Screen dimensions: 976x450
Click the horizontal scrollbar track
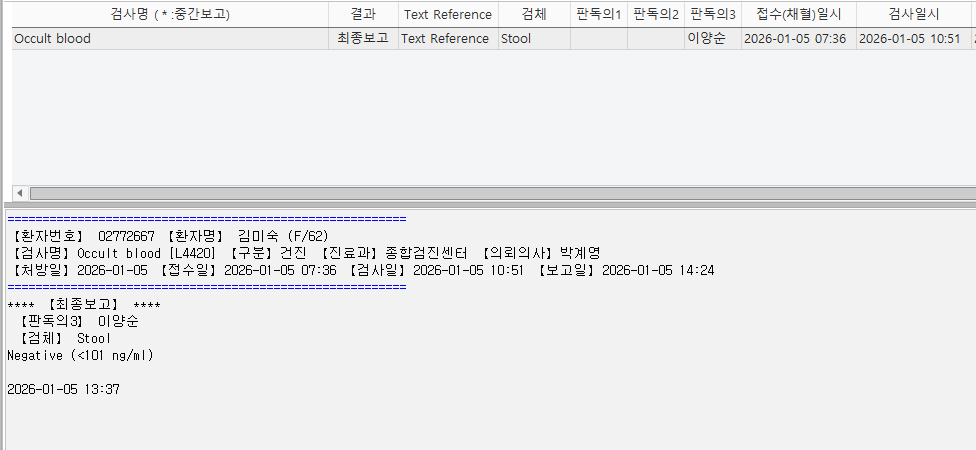coord(503,193)
